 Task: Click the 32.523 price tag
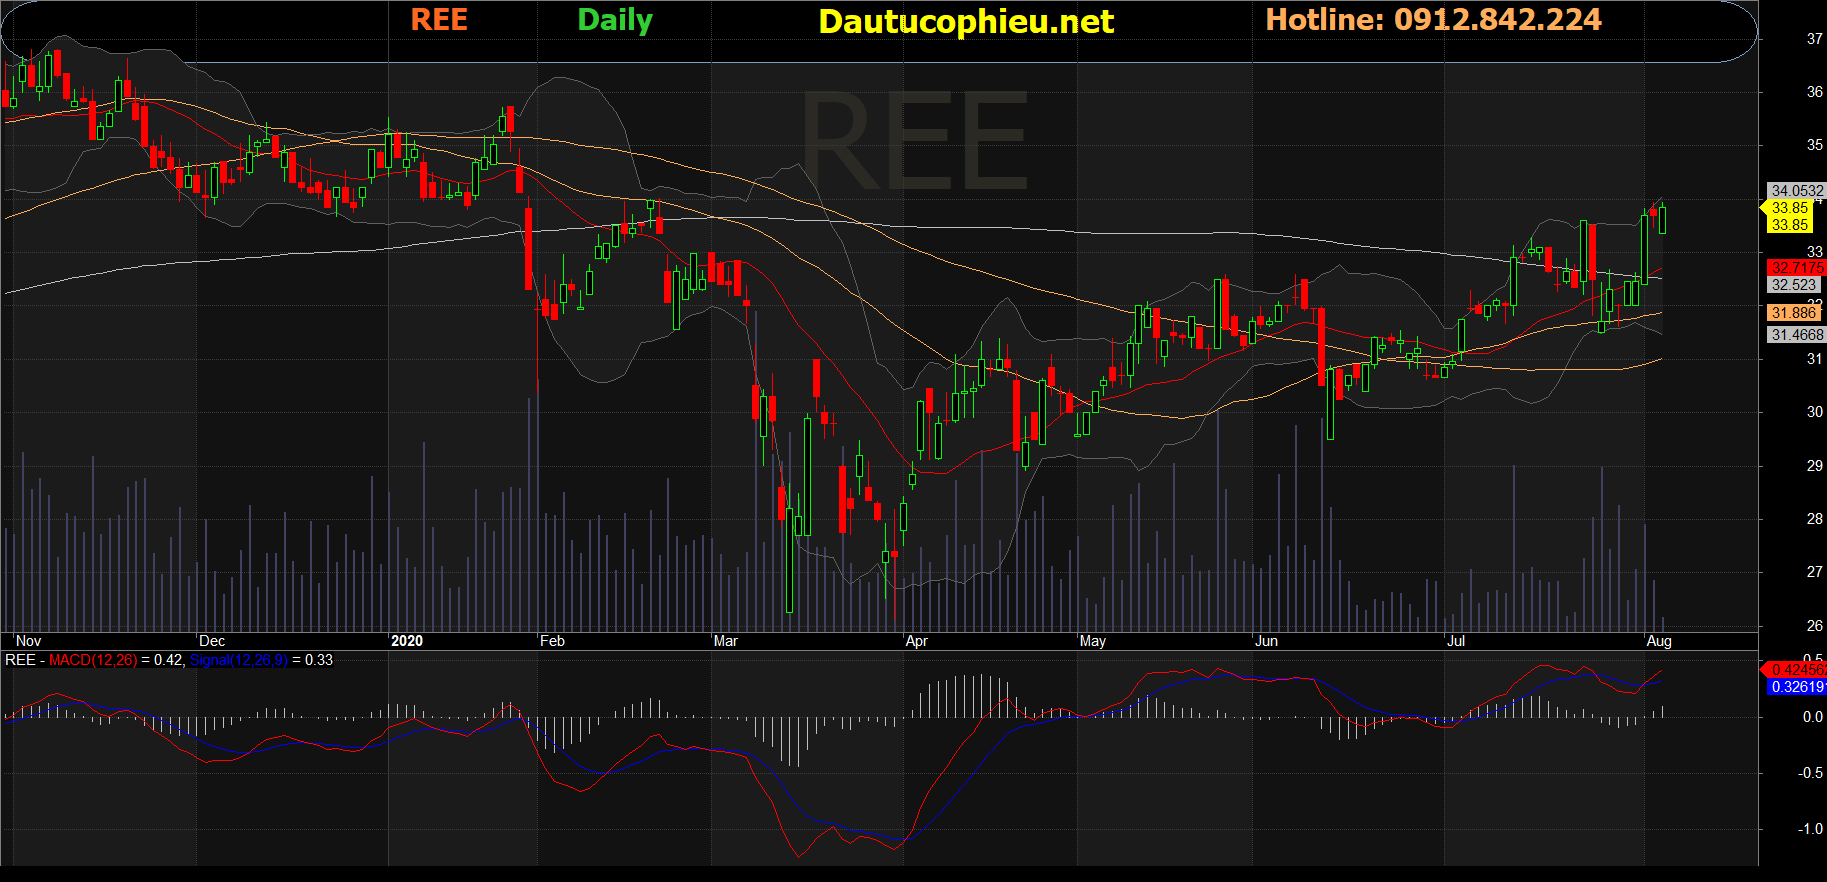click(1794, 285)
